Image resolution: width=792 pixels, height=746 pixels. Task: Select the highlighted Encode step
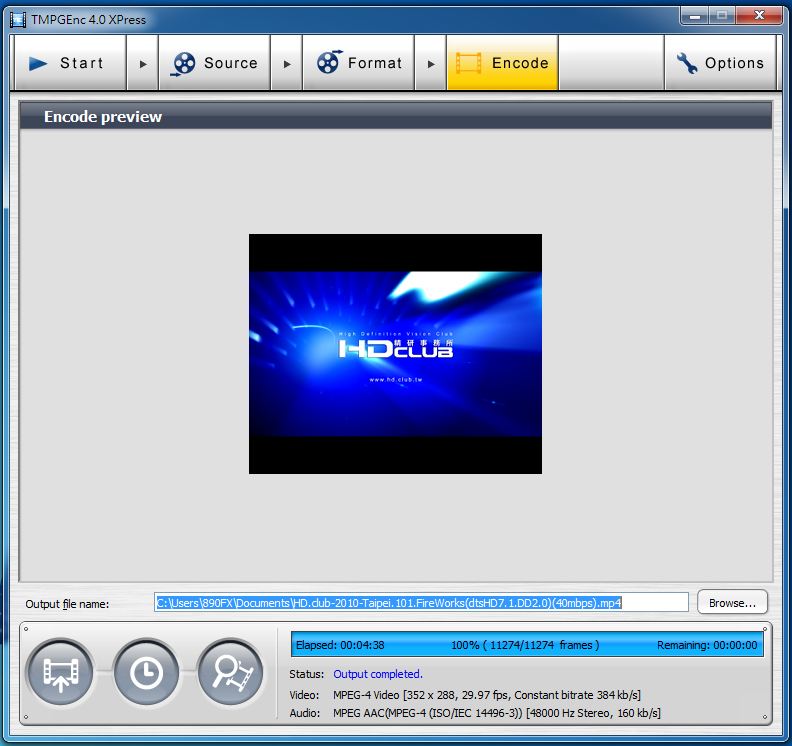tap(502, 63)
